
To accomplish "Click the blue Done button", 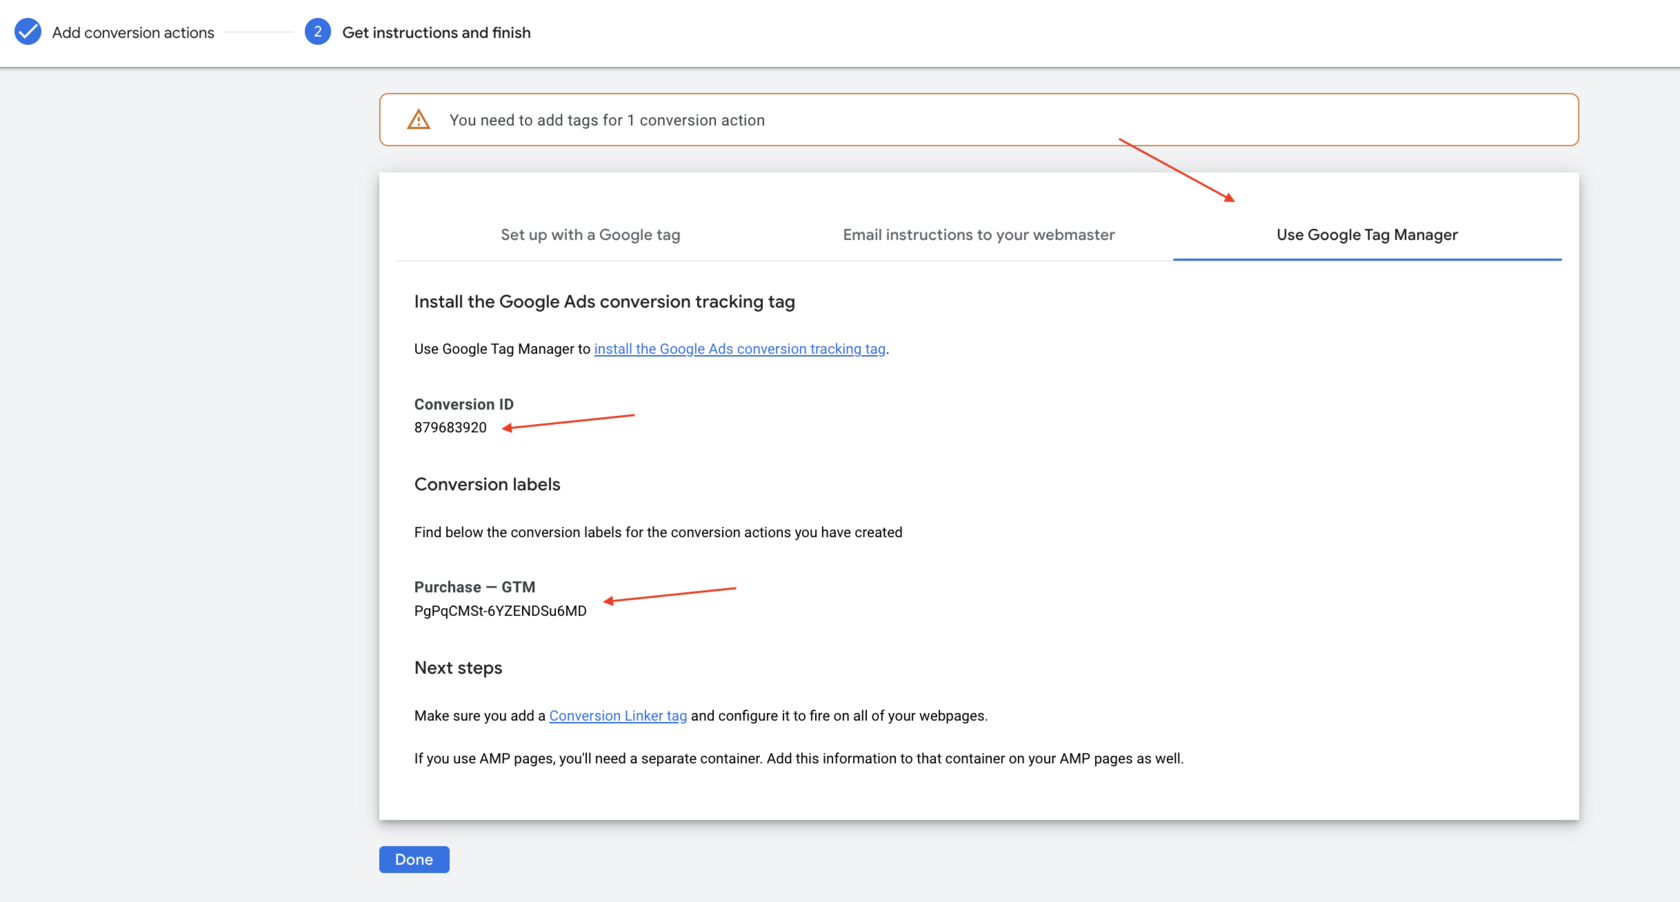I will [414, 859].
